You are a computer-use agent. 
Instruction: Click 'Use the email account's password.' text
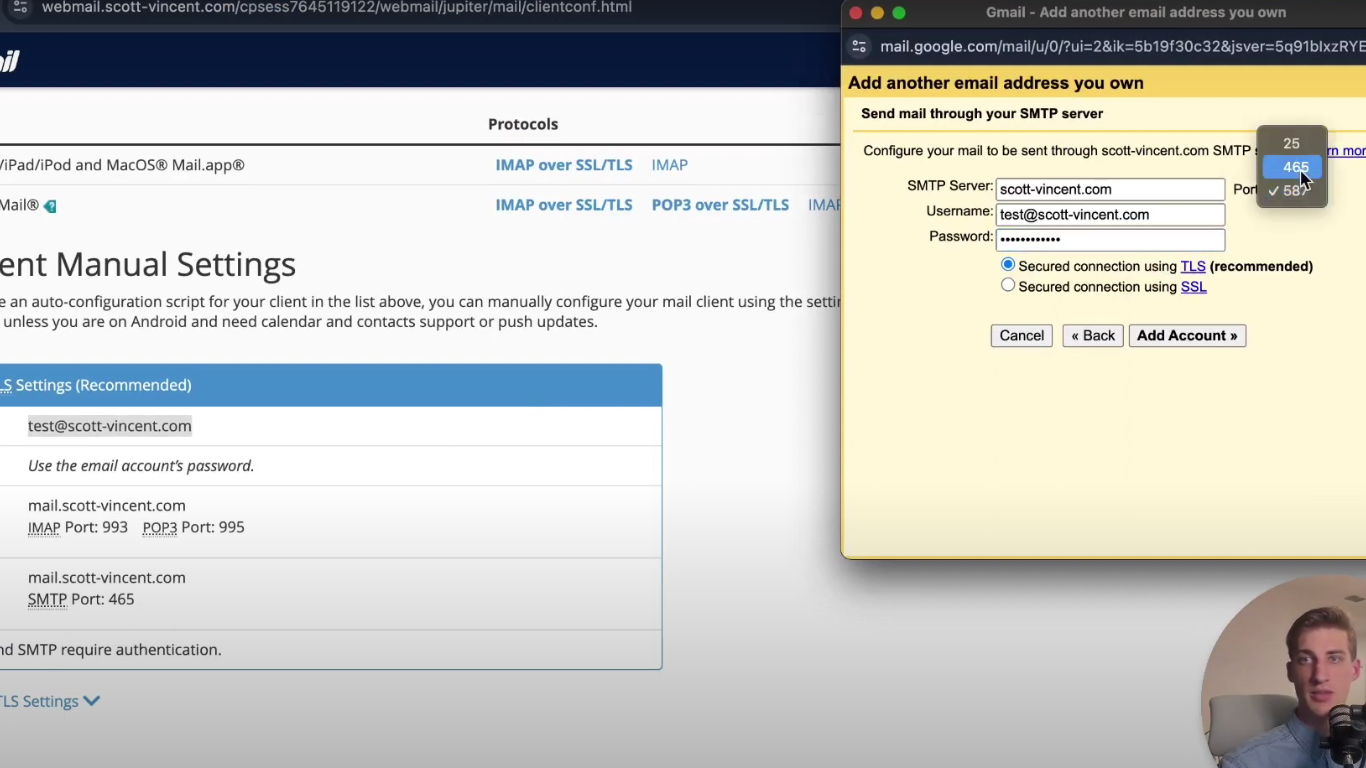[141, 466]
